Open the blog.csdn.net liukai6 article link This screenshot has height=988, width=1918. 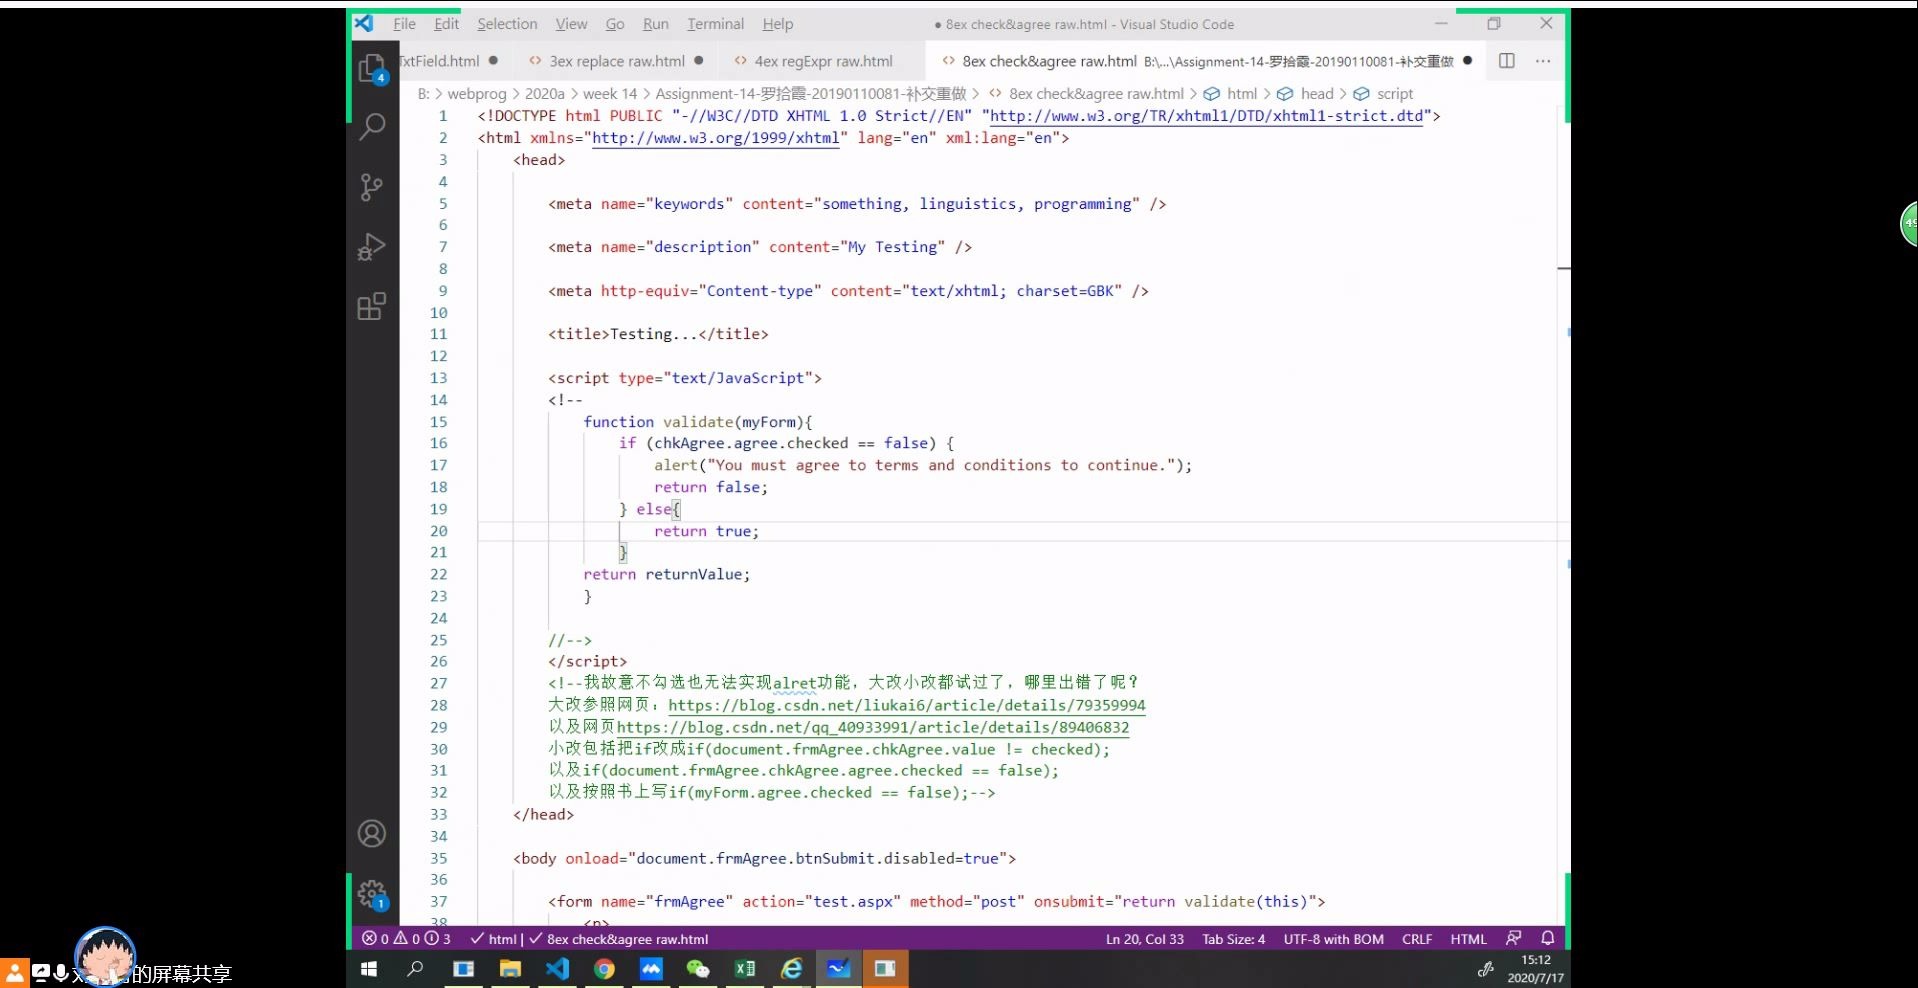pyautogui.click(x=907, y=705)
